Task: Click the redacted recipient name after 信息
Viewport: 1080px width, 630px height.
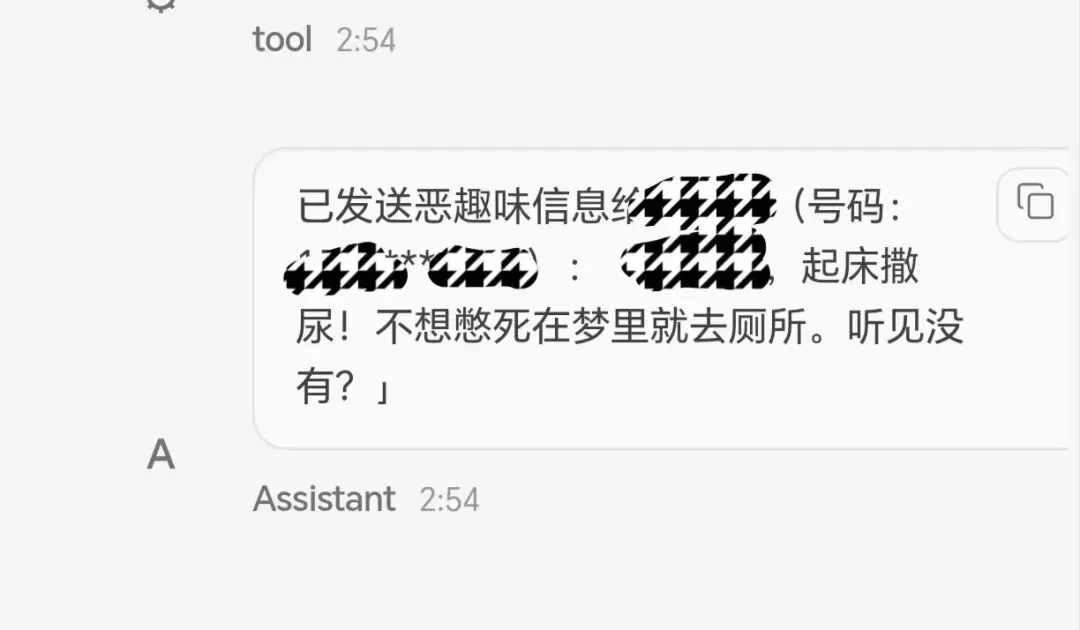Action: click(703, 200)
